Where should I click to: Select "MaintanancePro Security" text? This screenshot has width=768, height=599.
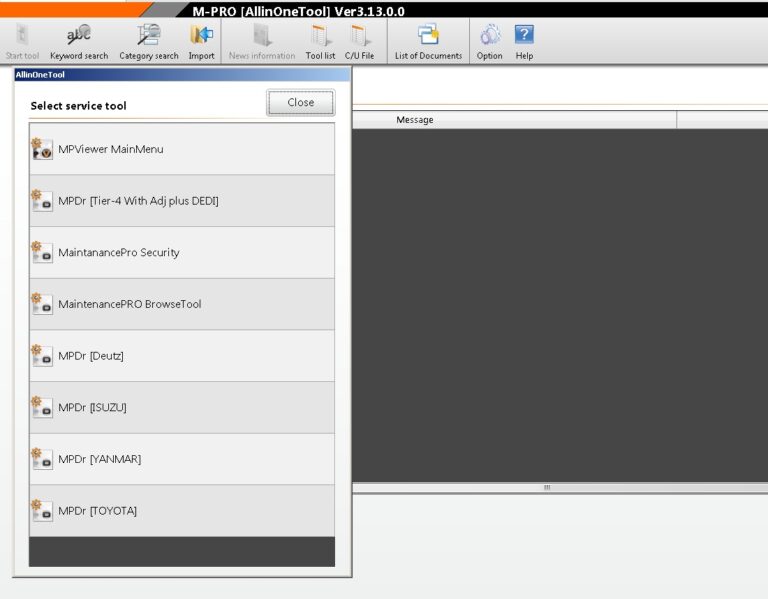(119, 252)
